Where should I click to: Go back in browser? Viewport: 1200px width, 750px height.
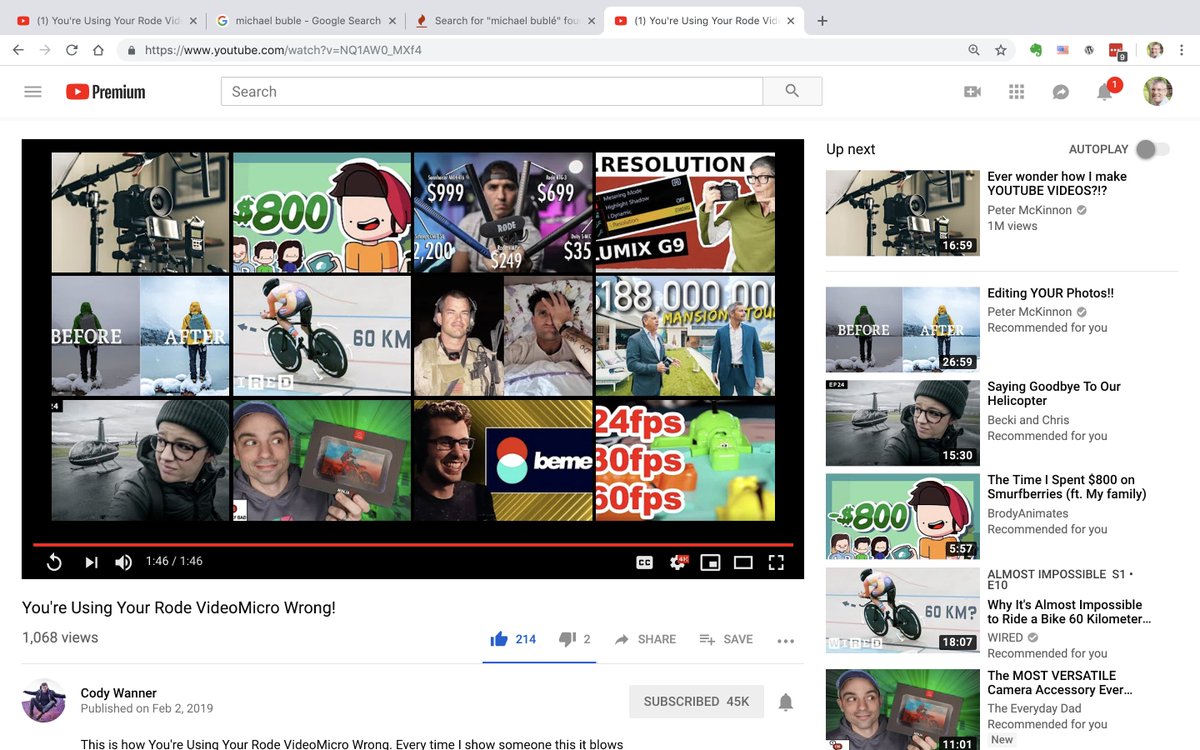tap(18, 50)
